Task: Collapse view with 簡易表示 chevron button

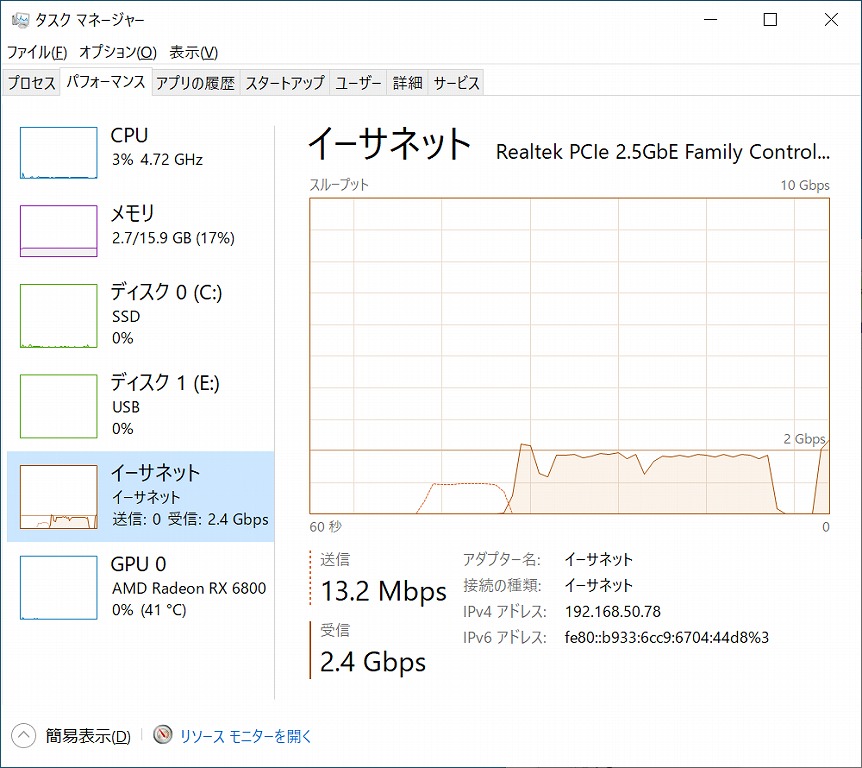Action: 24,736
